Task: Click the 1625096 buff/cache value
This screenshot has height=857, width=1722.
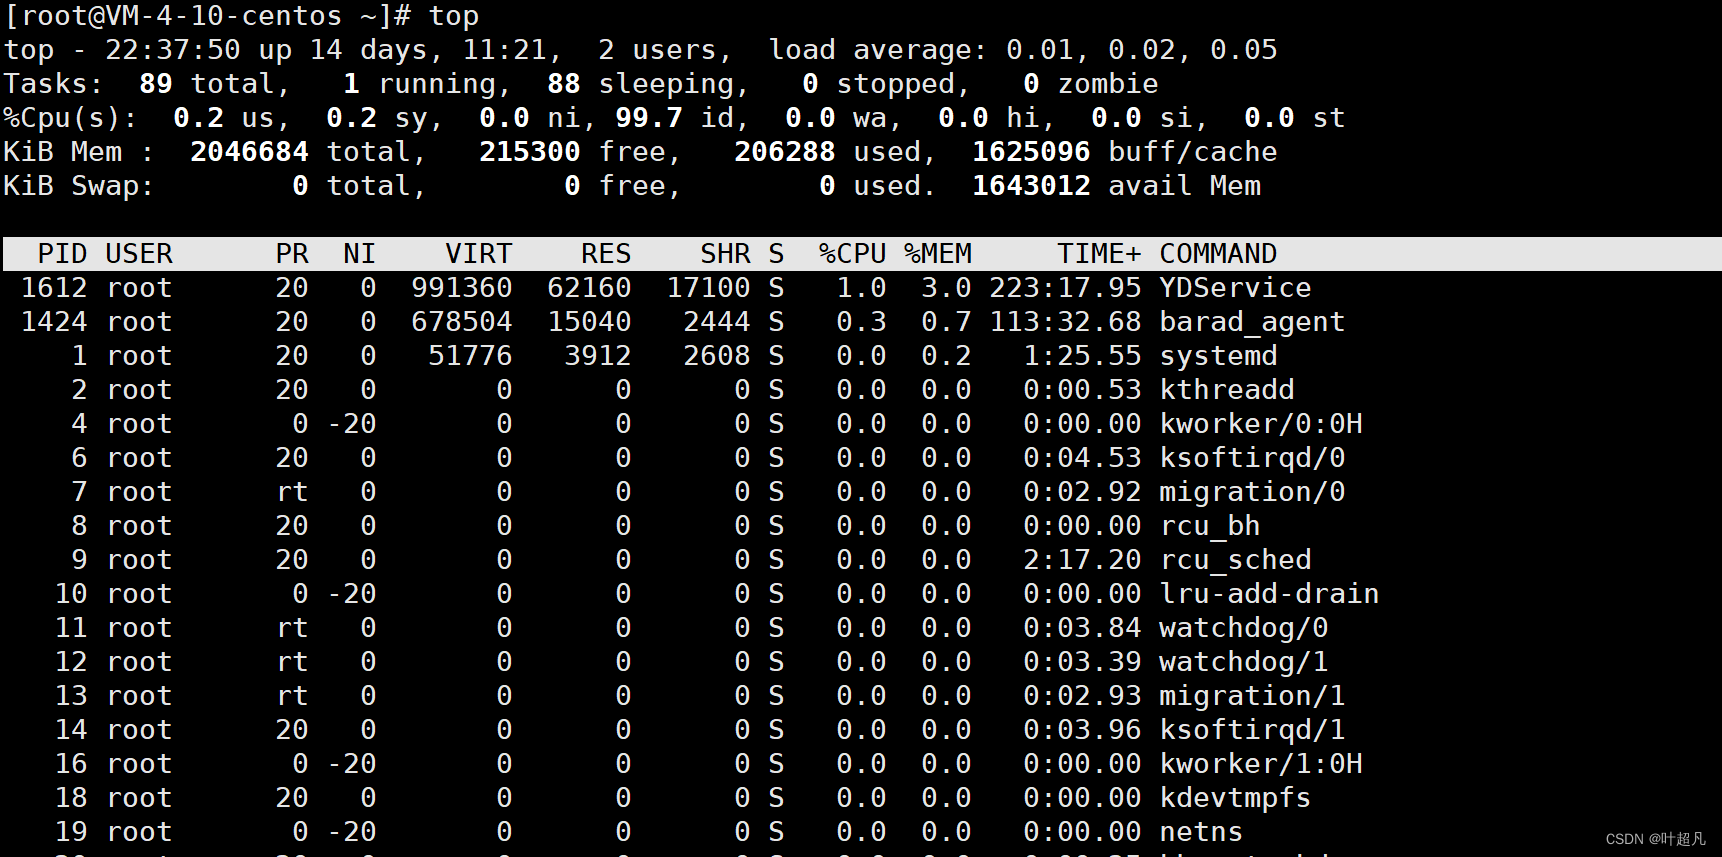Action: click(1031, 152)
